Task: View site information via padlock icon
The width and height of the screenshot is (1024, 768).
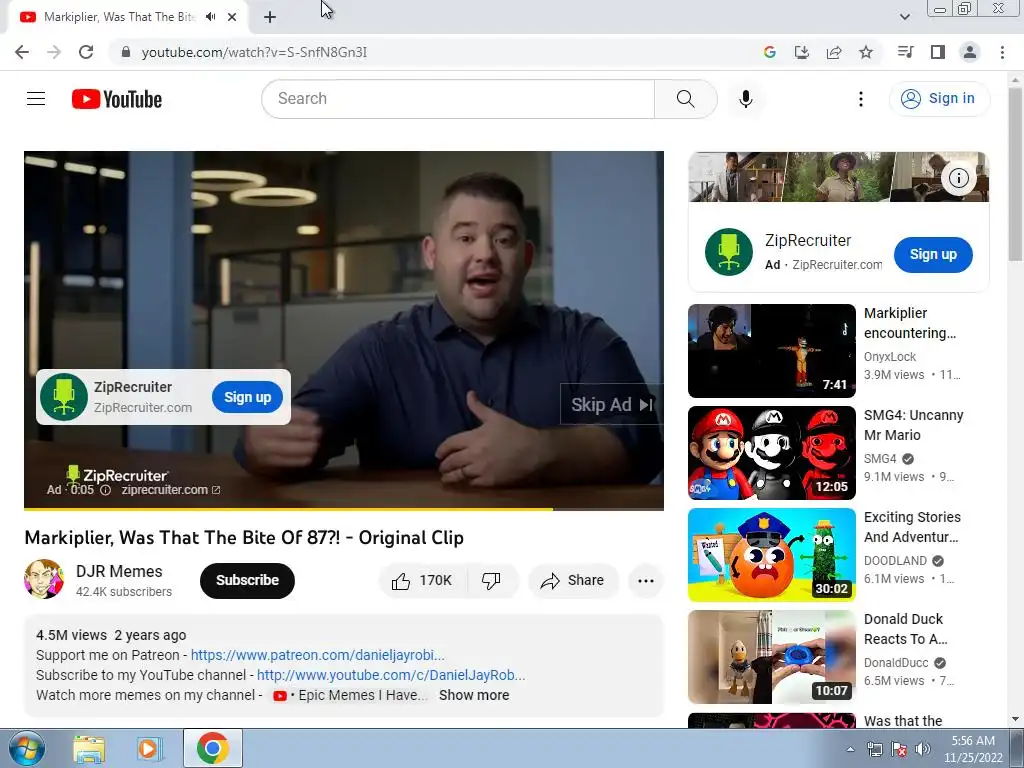Action: (126, 52)
